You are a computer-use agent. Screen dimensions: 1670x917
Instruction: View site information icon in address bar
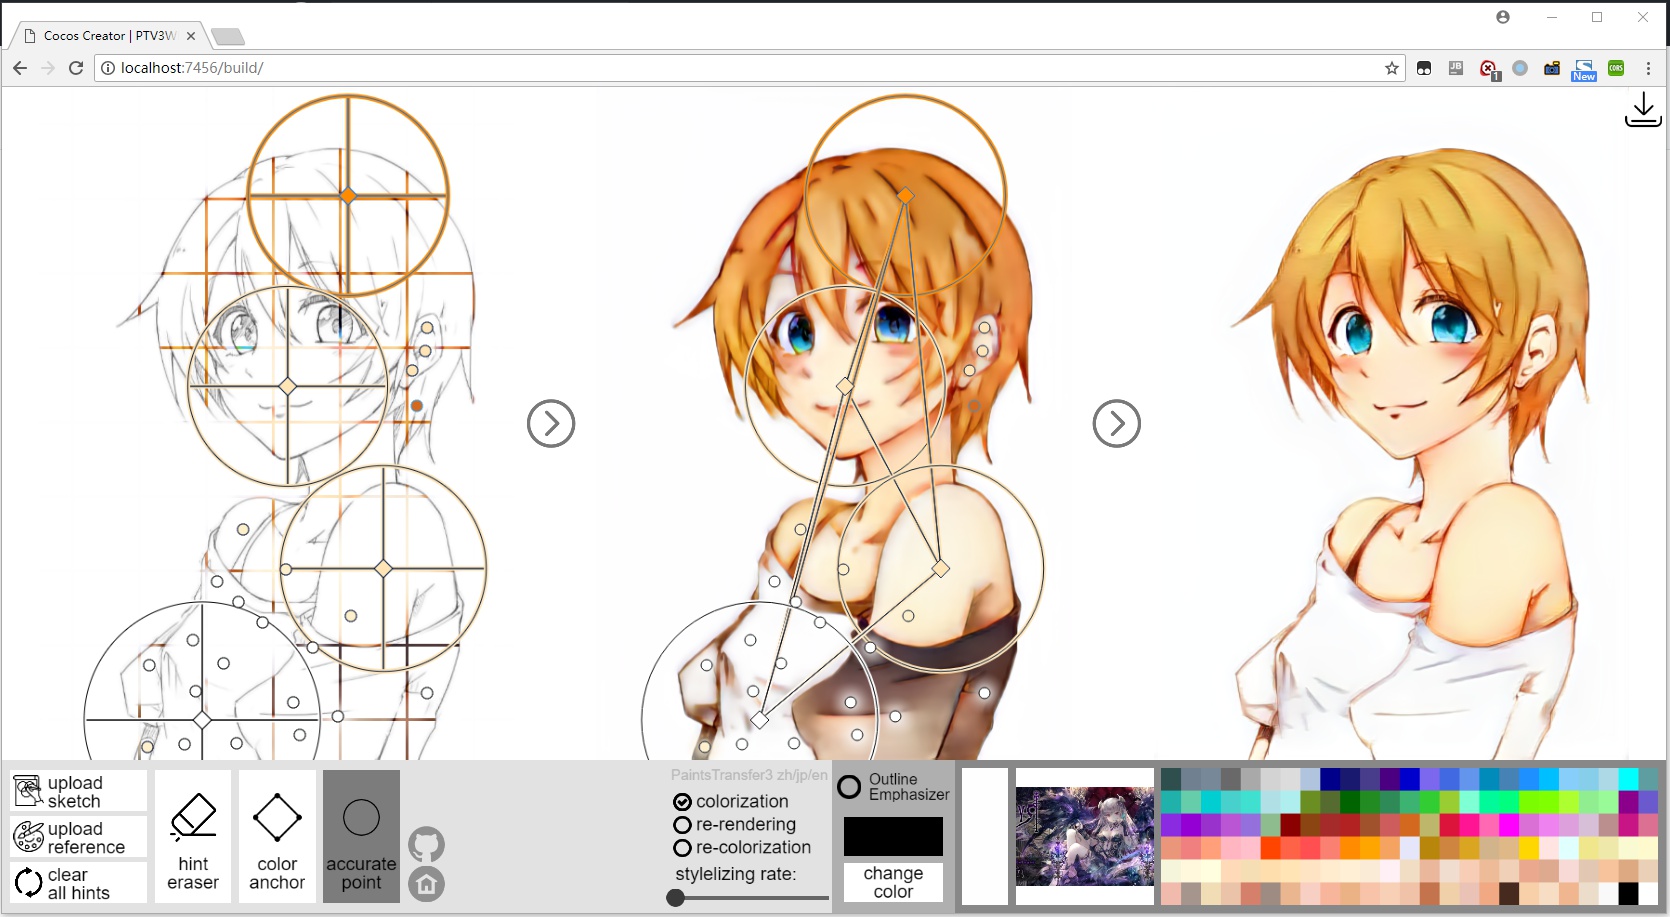108,68
